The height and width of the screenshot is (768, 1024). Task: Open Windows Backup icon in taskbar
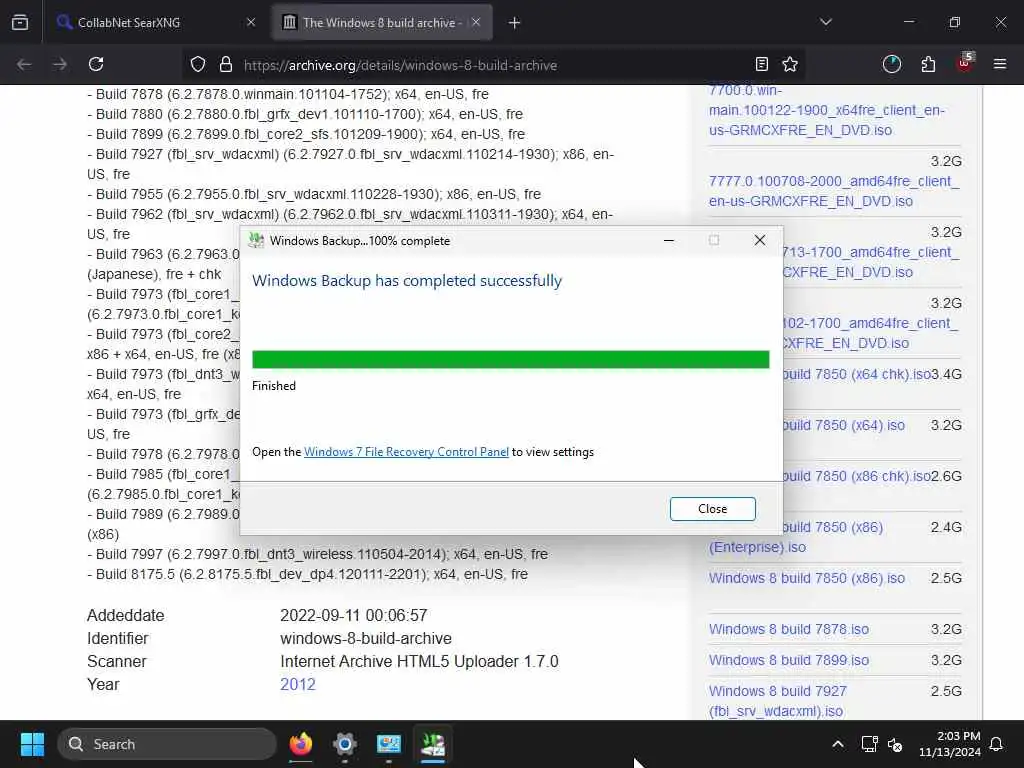[432, 744]
